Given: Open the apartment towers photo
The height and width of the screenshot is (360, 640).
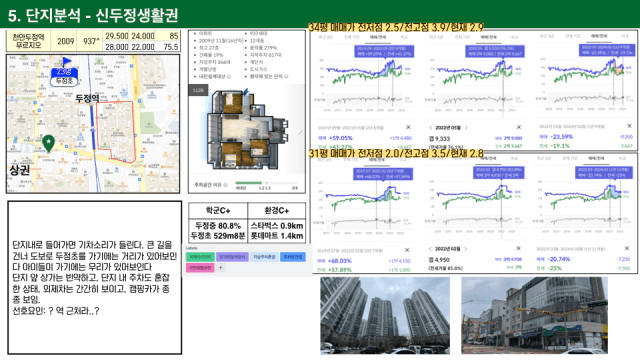Looking at the screenshot, I should click(x=385, y=315).
